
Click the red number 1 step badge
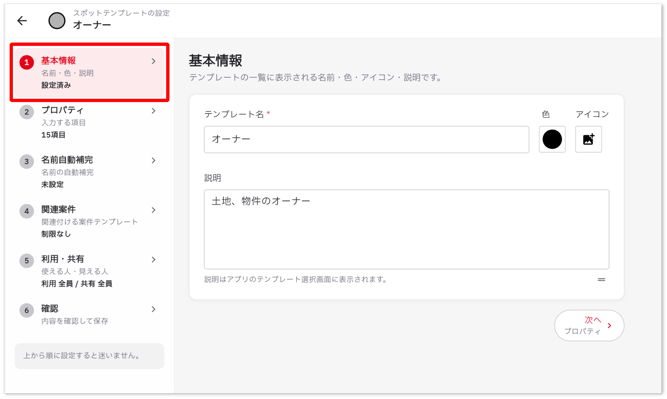pyautogui.click(x=26, y=63)
